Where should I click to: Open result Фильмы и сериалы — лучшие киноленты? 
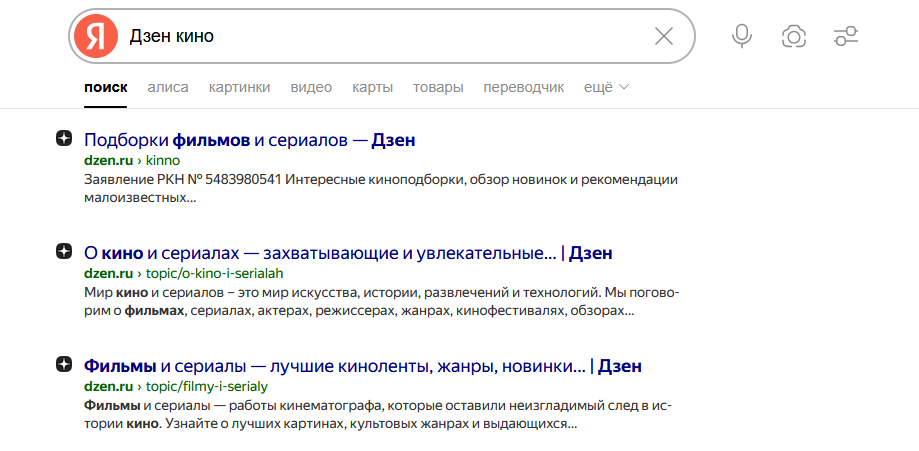point(363,367)
